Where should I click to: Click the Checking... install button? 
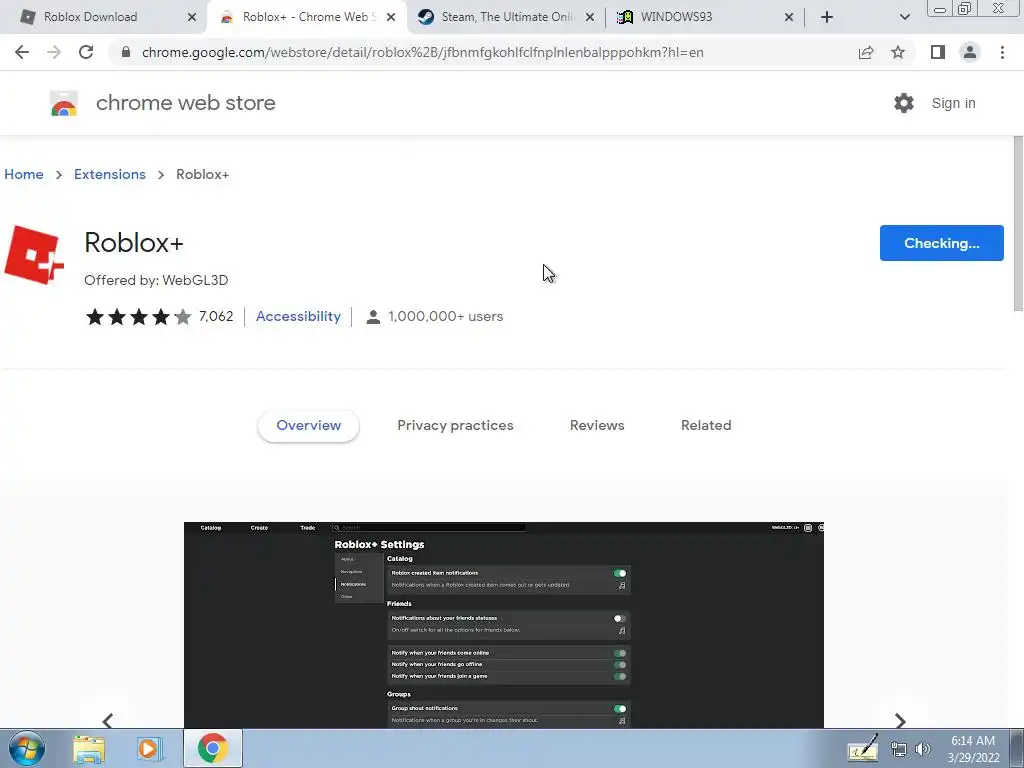[x=941, y=243]
